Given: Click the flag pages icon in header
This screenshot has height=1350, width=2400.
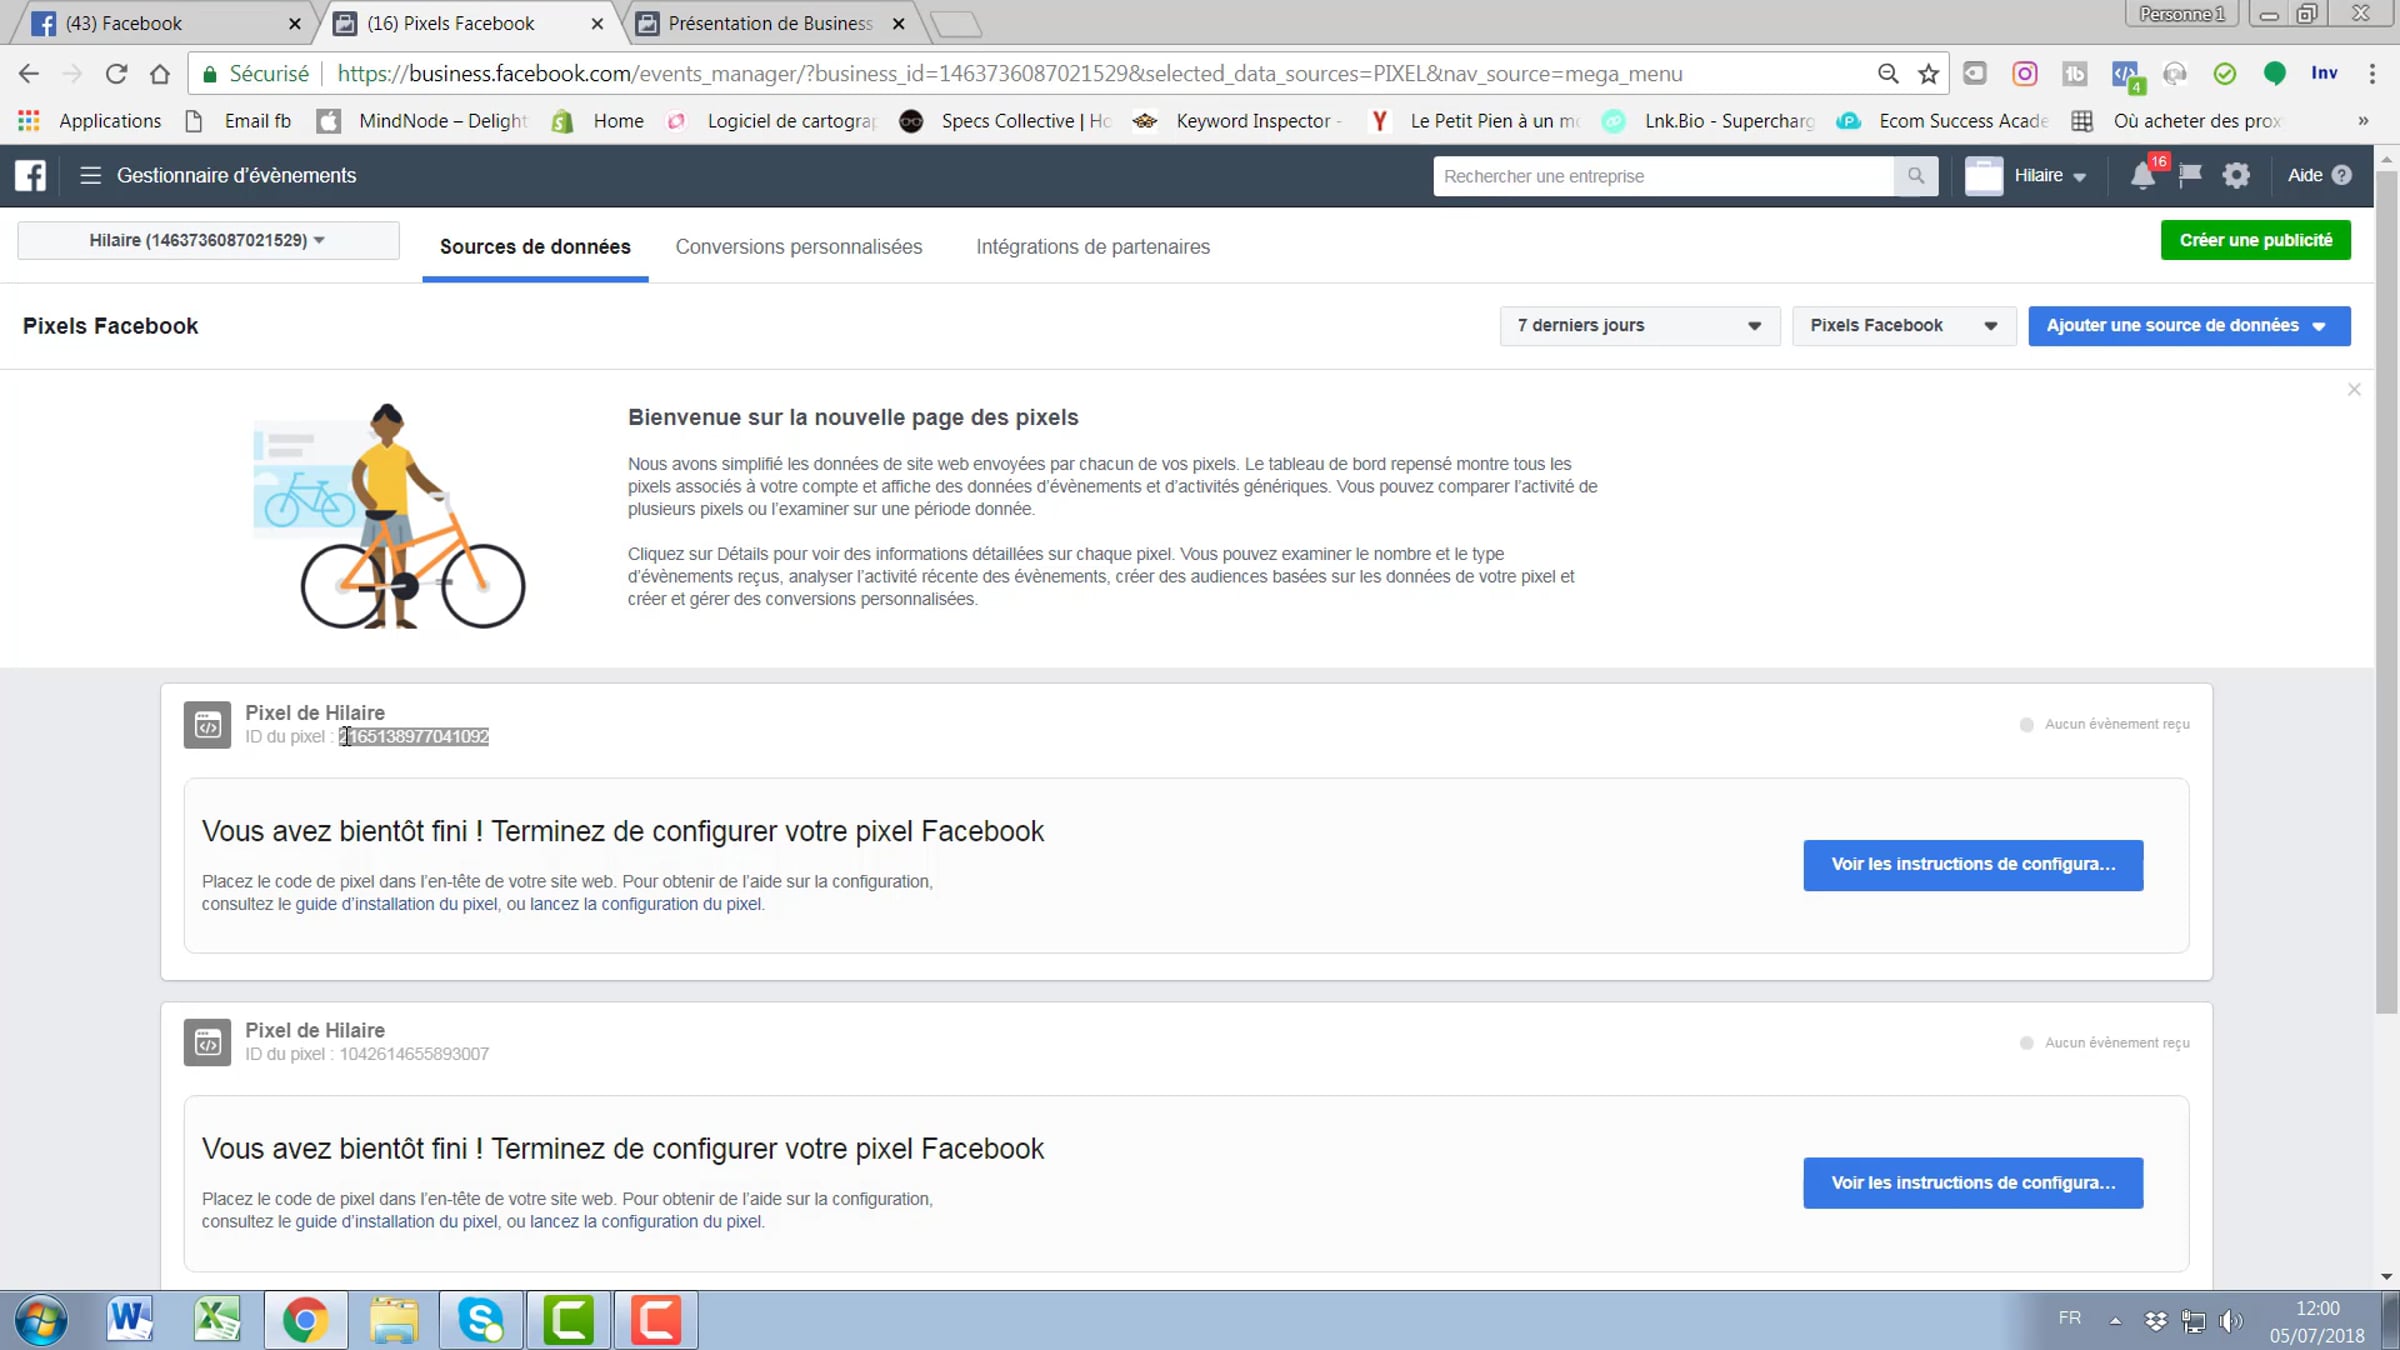Looking at the screenshot, I should coord(2190,175).
